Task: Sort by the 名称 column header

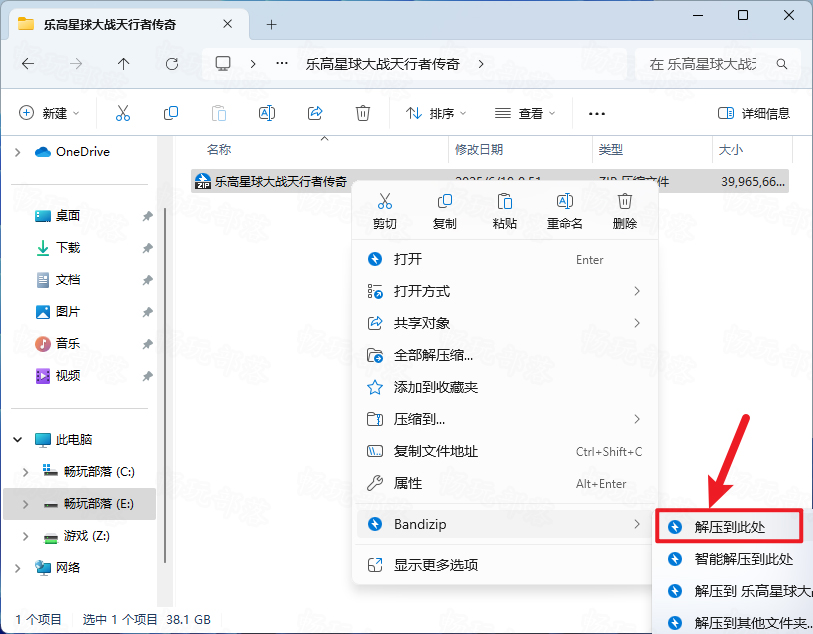Action: tap(218, 150)
